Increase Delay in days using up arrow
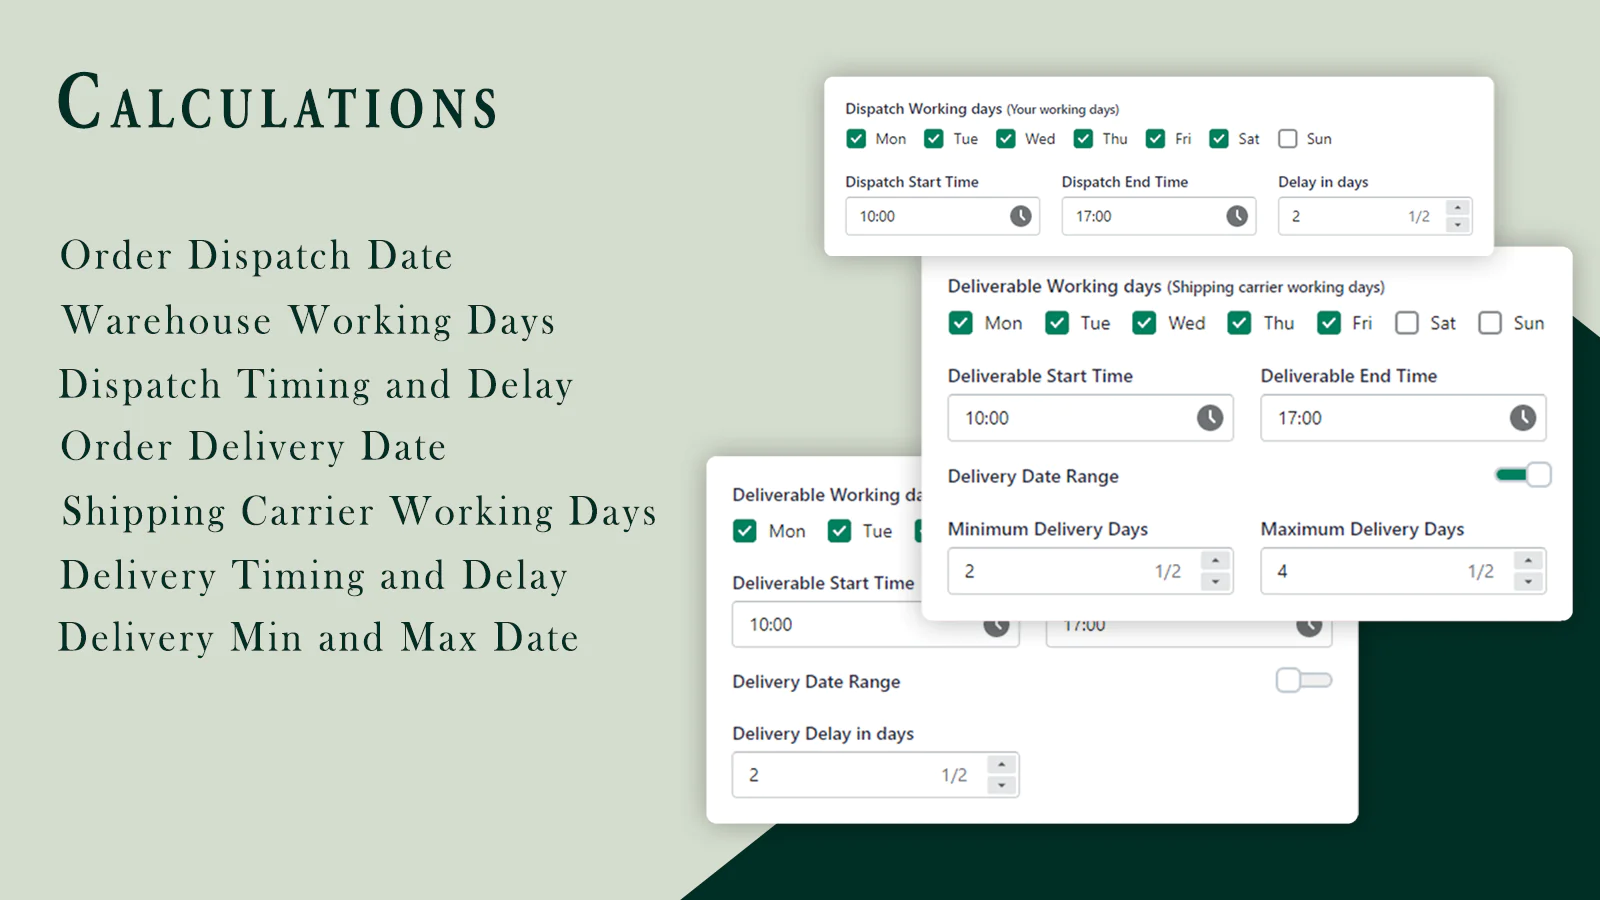Viewport: 1600px width, 900px height. 1458,208
